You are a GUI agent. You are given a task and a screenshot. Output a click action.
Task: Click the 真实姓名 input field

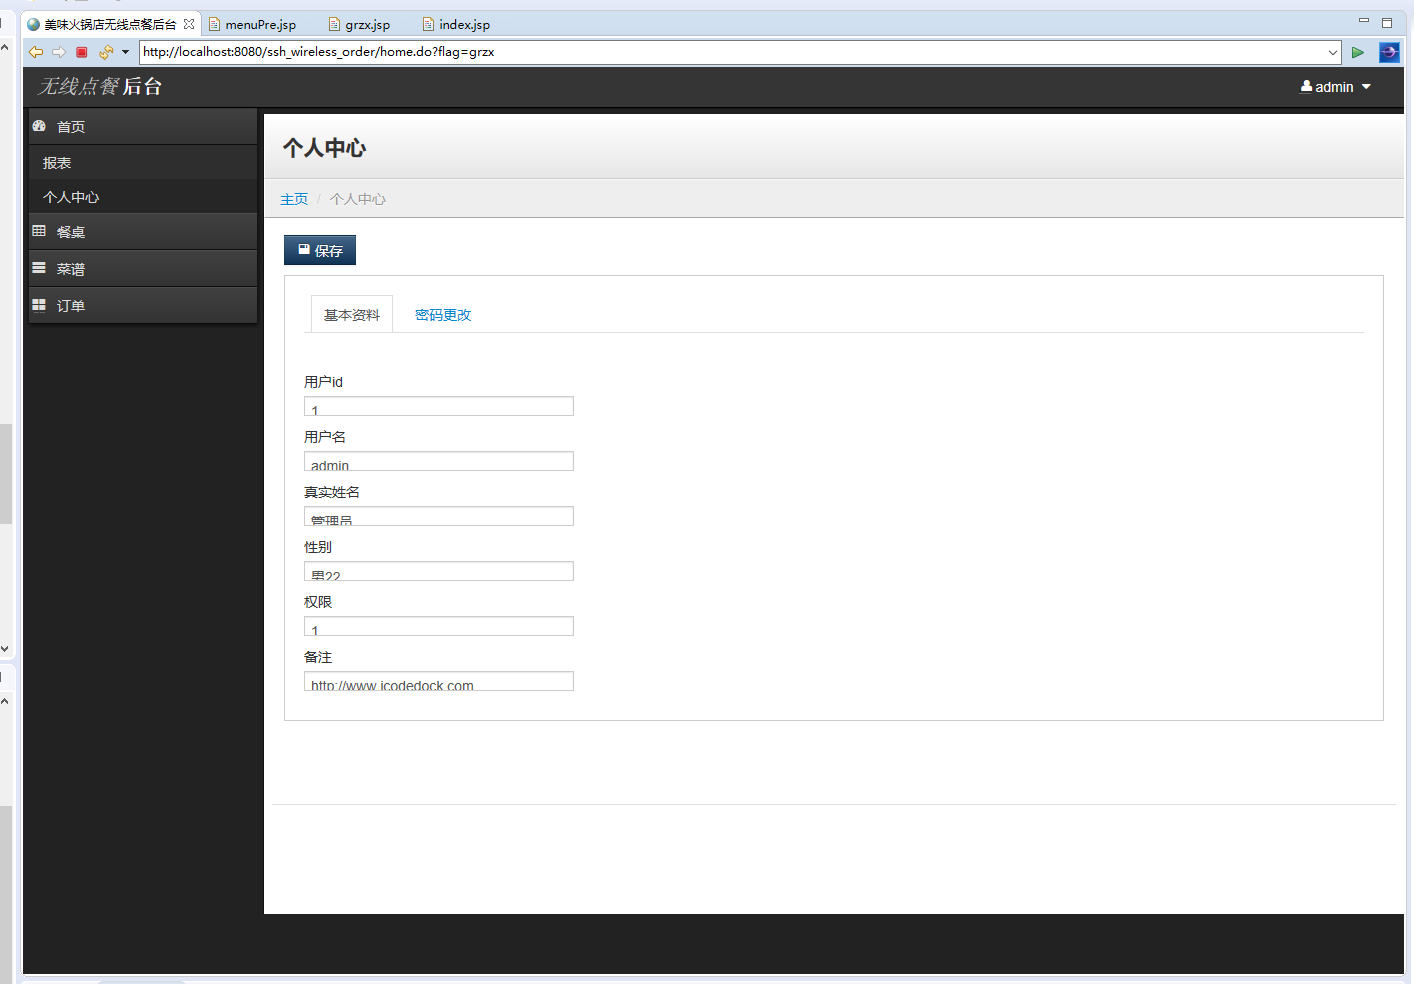(x=439, y=516)
